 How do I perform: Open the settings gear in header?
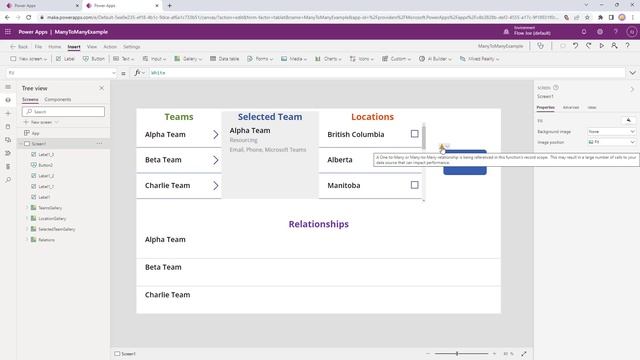(x=600, y=32)
